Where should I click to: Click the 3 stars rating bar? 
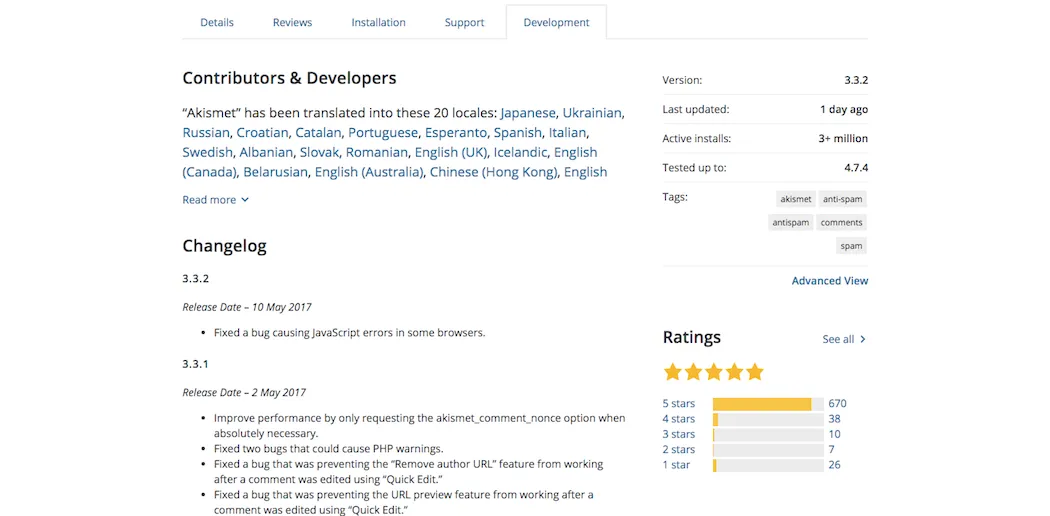[767, 435]
